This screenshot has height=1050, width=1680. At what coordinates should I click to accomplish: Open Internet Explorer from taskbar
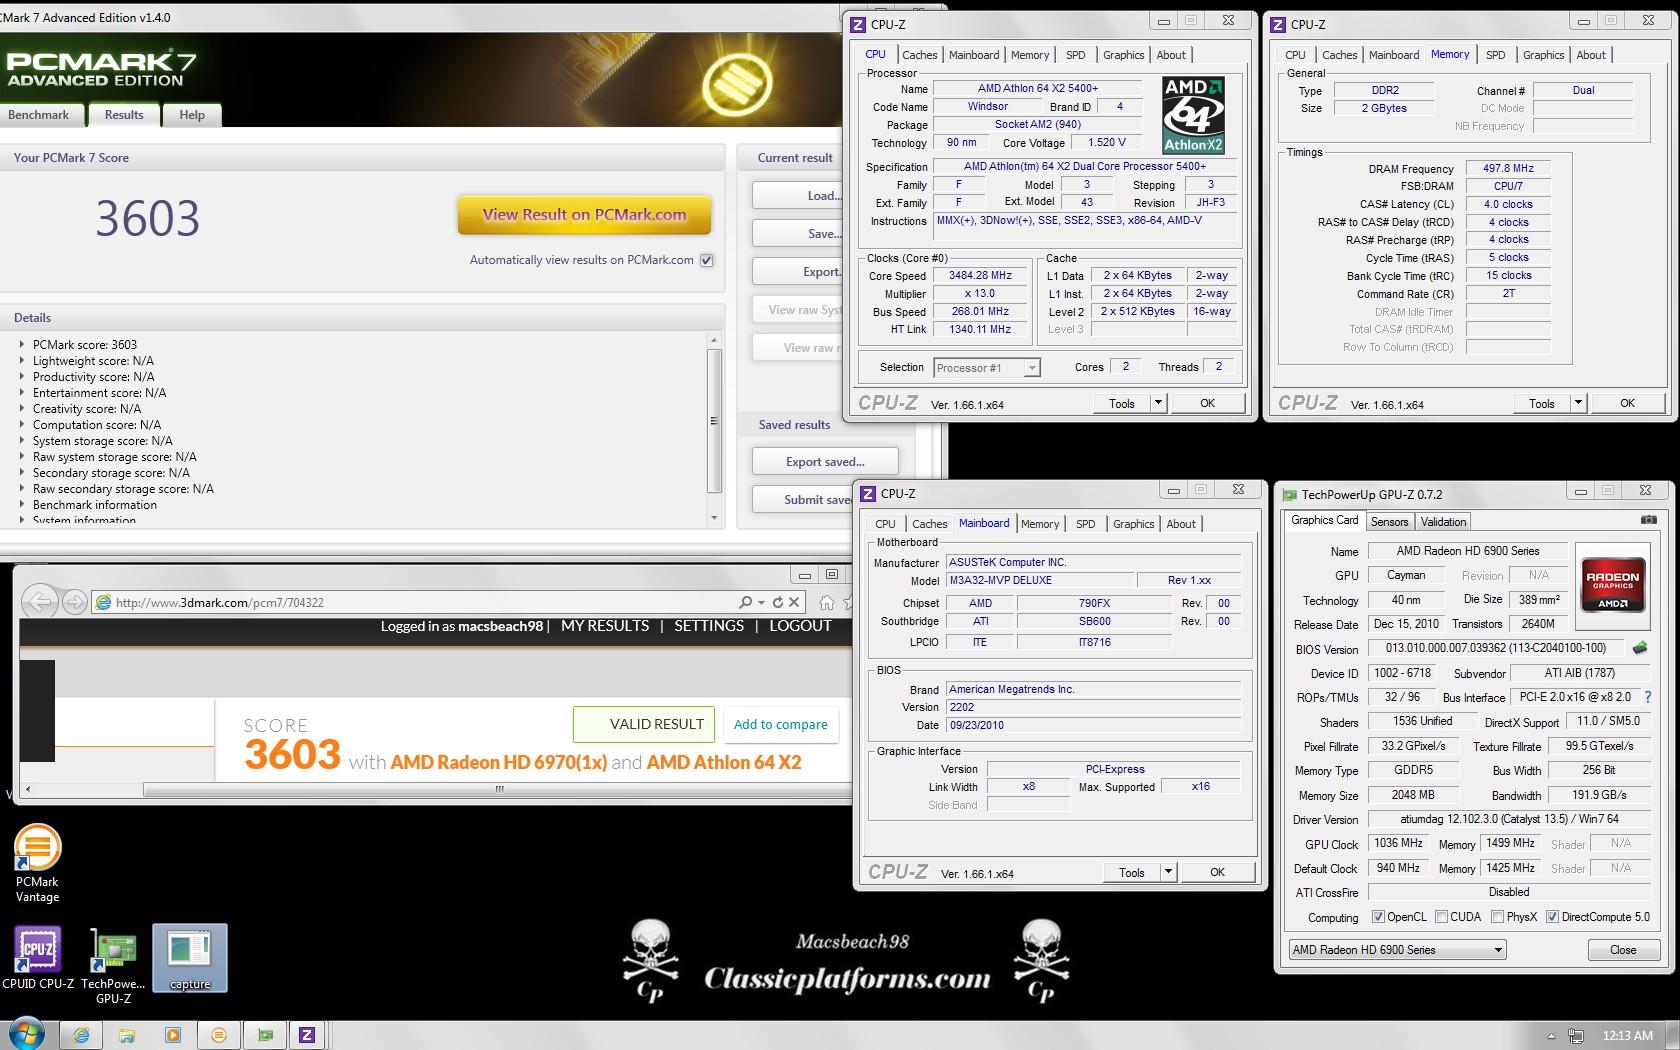tap(81, 1035)
